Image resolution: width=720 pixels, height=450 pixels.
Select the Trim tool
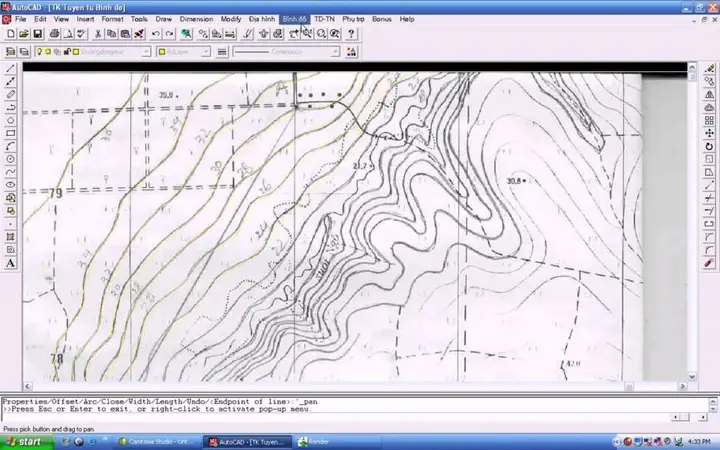[709, 198]
